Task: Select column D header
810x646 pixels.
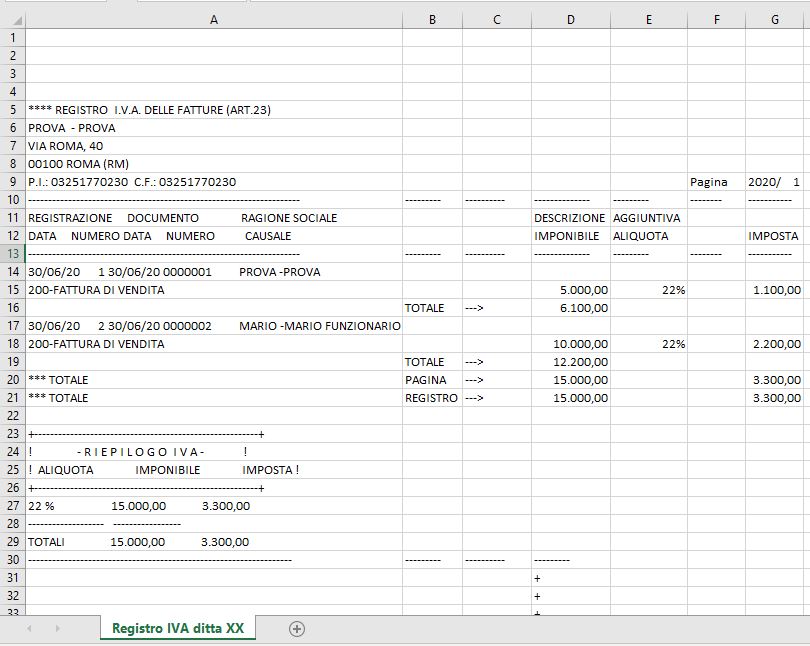Action: pyautogui.click(x=571, y=20)
